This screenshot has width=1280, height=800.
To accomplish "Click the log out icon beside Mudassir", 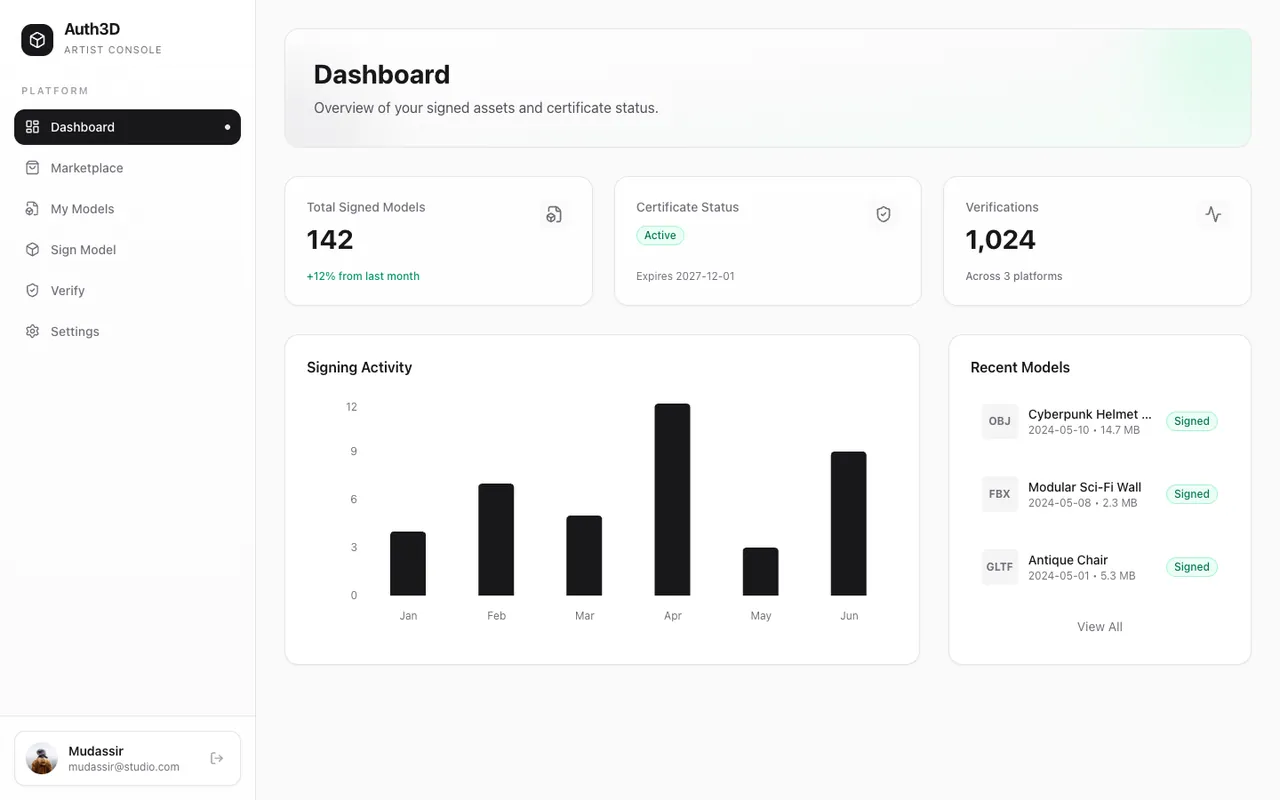I will coord(217,759).
